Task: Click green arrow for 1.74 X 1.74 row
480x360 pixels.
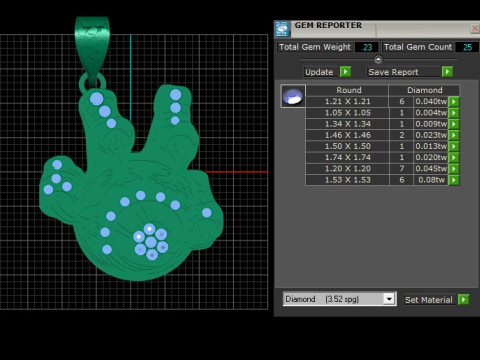Action: [x=454, y=157]
